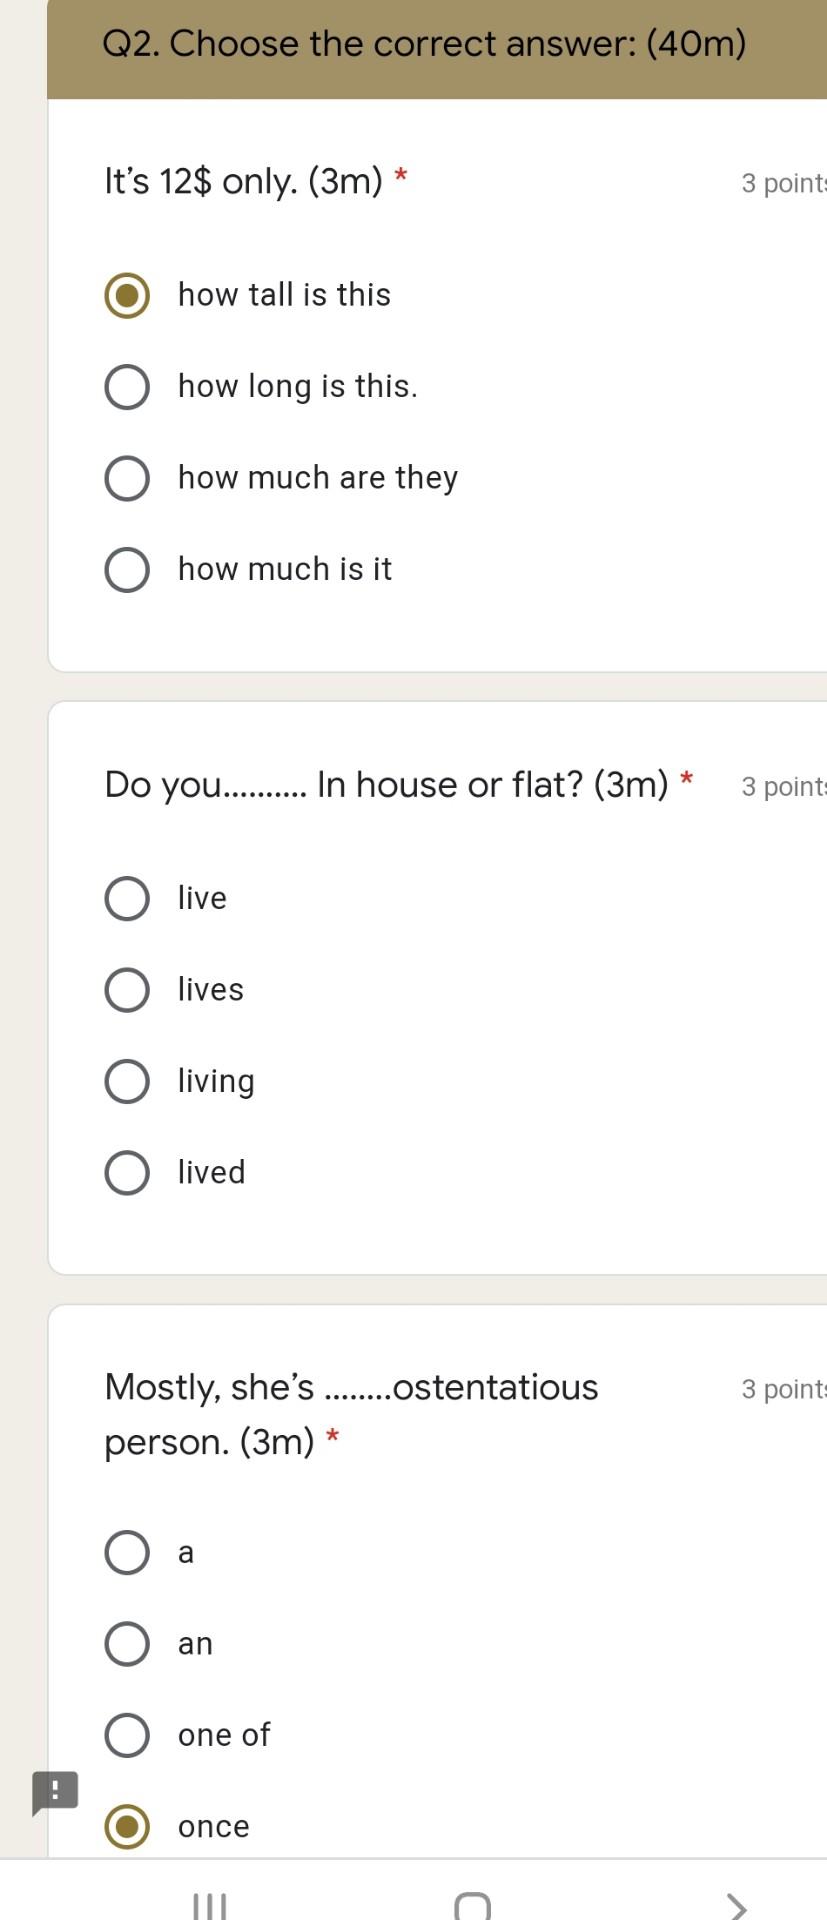
Task: Select the 'how tall is this' option
Action: tap(127, 295)
